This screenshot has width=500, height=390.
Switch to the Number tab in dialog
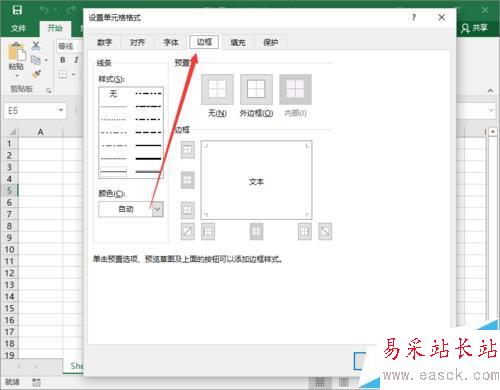(x=104, y=42)
